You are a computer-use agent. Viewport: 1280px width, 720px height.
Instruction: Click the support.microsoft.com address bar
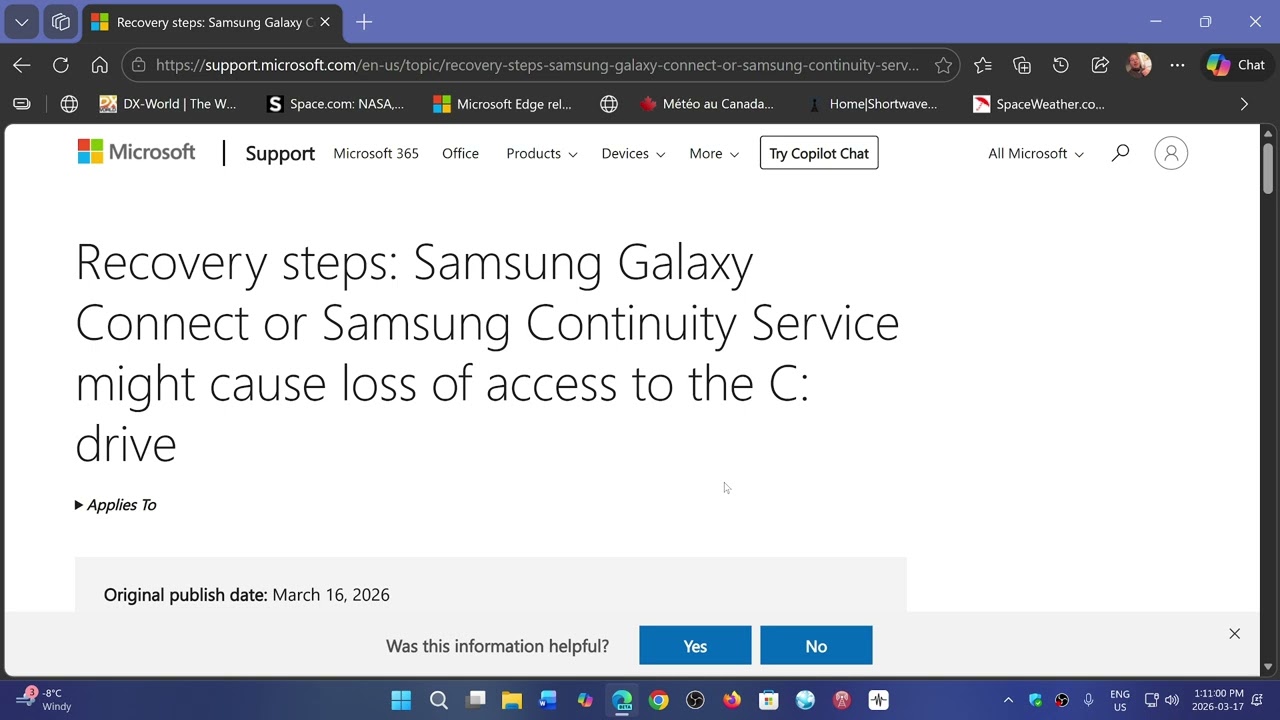point(537,65)
